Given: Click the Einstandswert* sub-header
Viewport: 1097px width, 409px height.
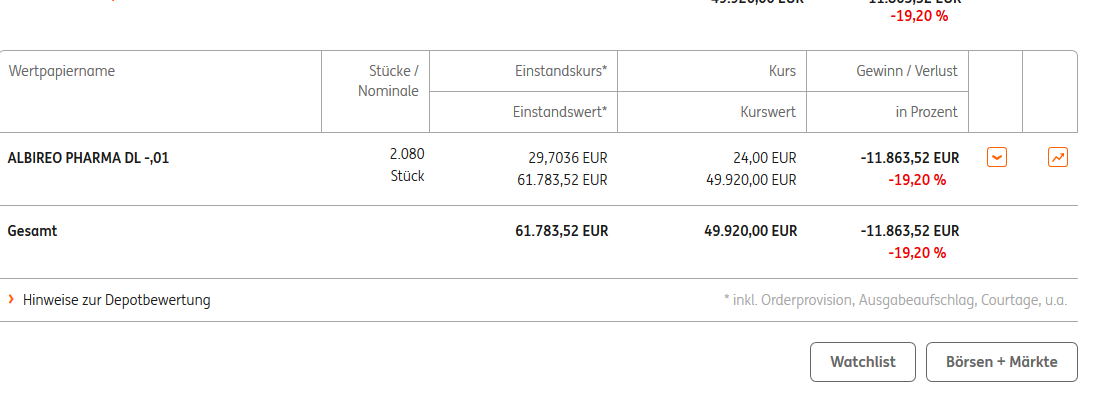Looking at the screenshot, I should coord(560,112).
